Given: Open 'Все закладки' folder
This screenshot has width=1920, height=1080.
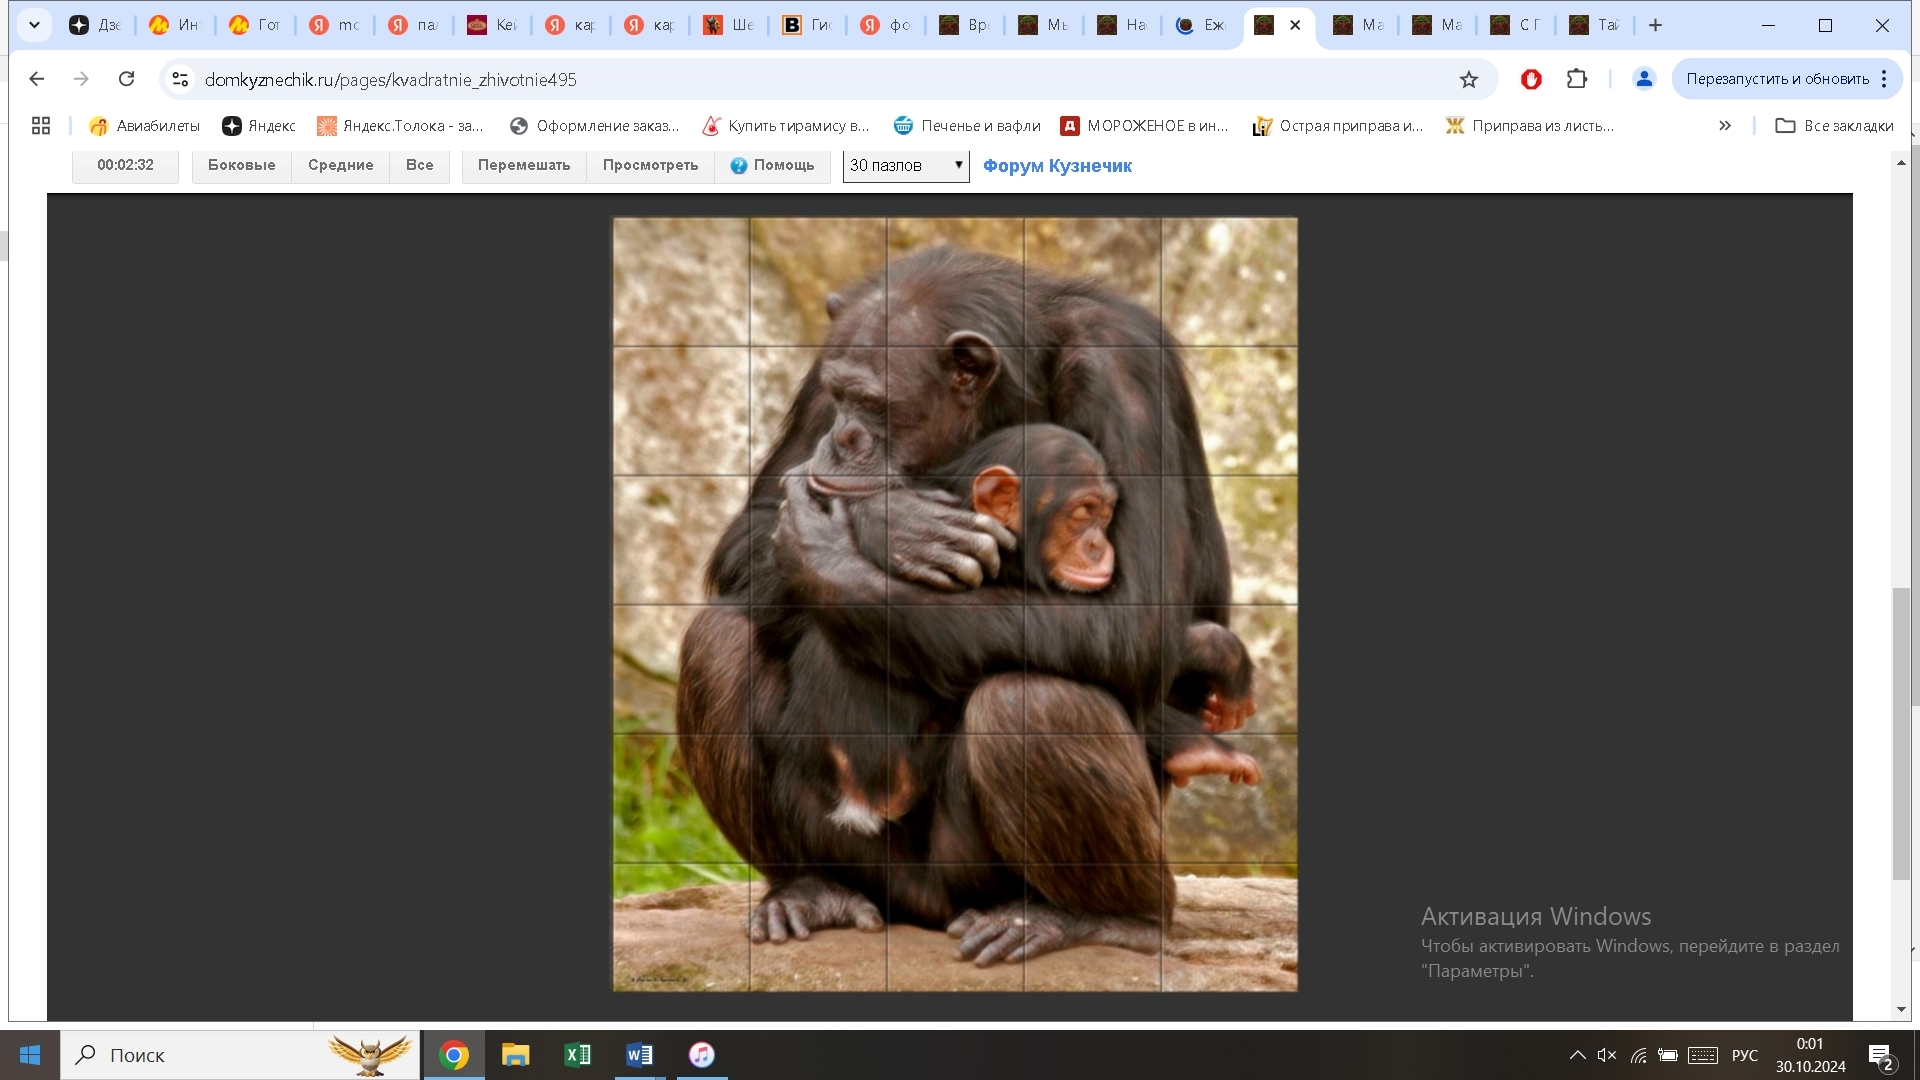Looking at the screenshot, I should tap(1834, 125).
